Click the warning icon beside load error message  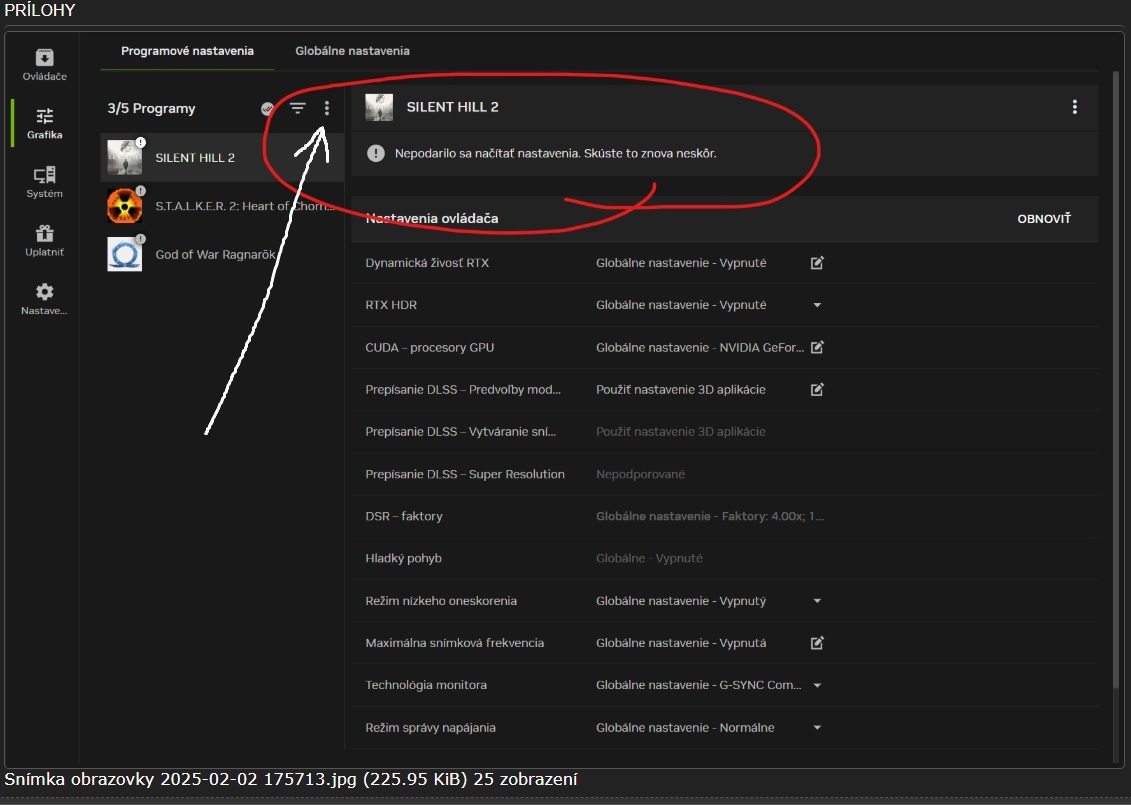(x=376, y=153)
